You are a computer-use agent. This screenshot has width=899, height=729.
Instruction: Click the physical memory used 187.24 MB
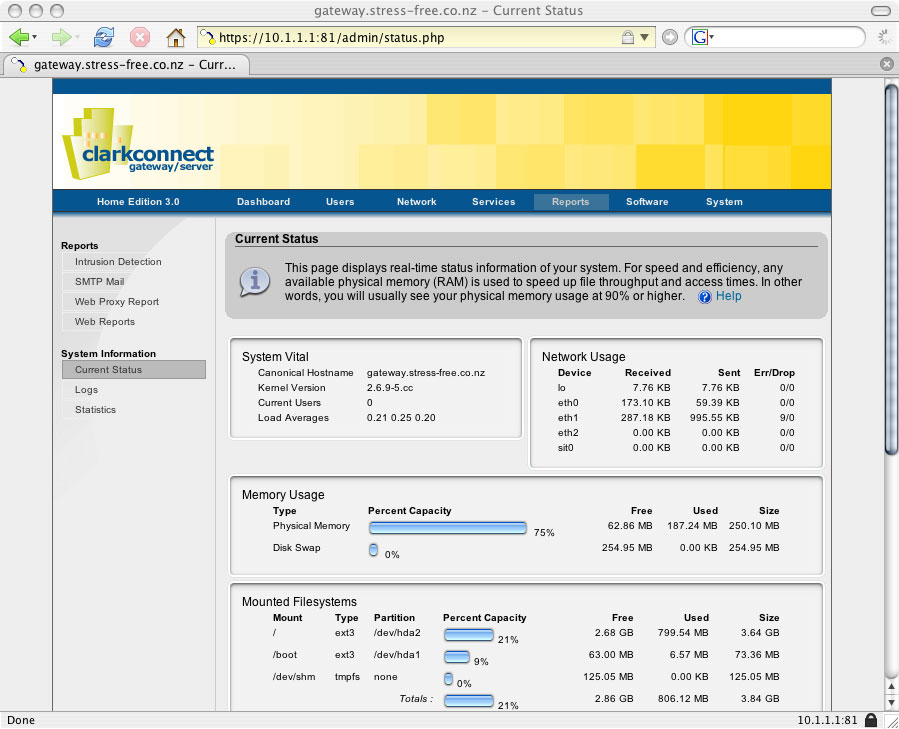click(x=692, y=525)
